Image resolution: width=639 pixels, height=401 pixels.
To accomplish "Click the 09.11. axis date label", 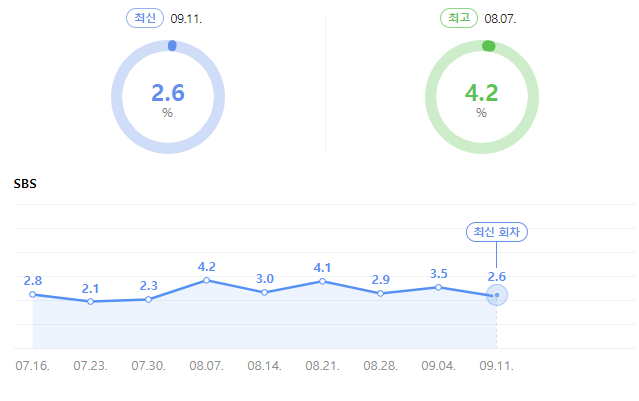I will pyautogui.click(x=496, y=366).
